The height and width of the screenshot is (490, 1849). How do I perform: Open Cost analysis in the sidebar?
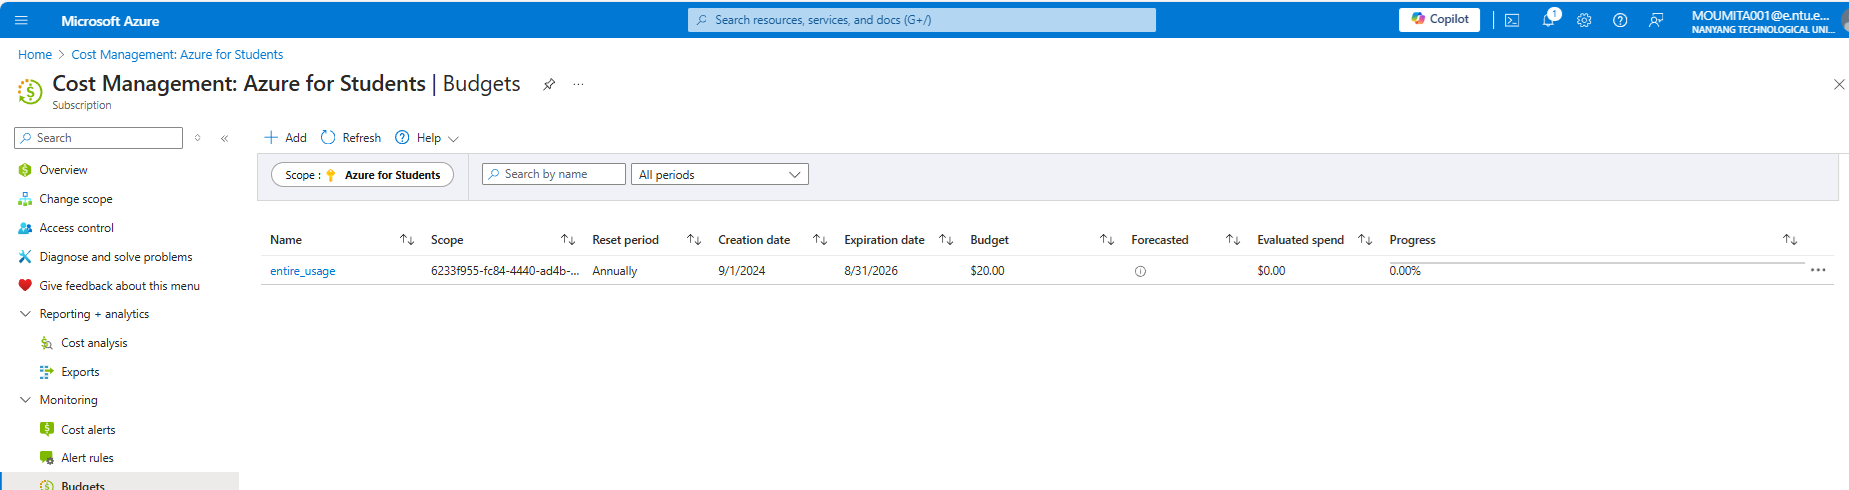tap(94, 343)
